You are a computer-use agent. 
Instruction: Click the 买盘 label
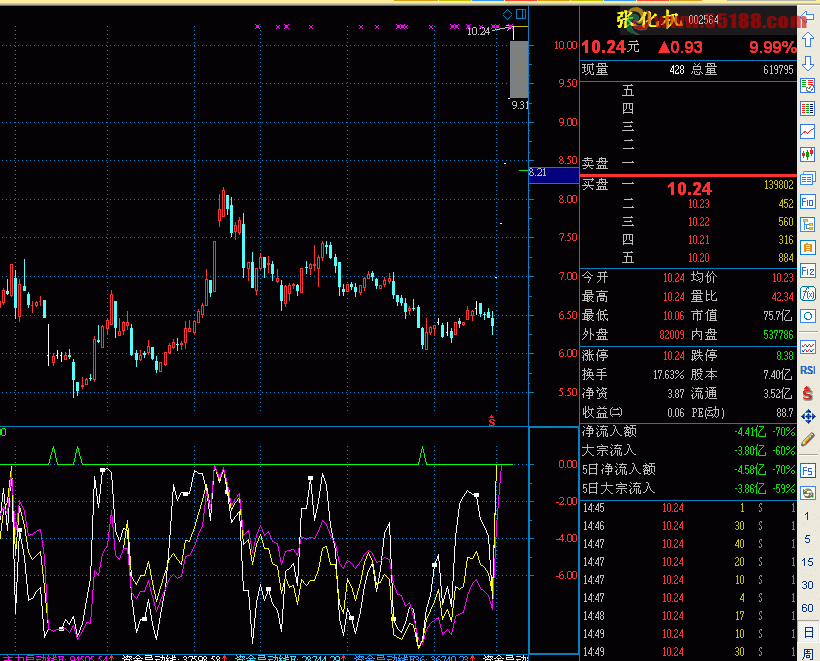pyautogui.click(x=595, y=185)
